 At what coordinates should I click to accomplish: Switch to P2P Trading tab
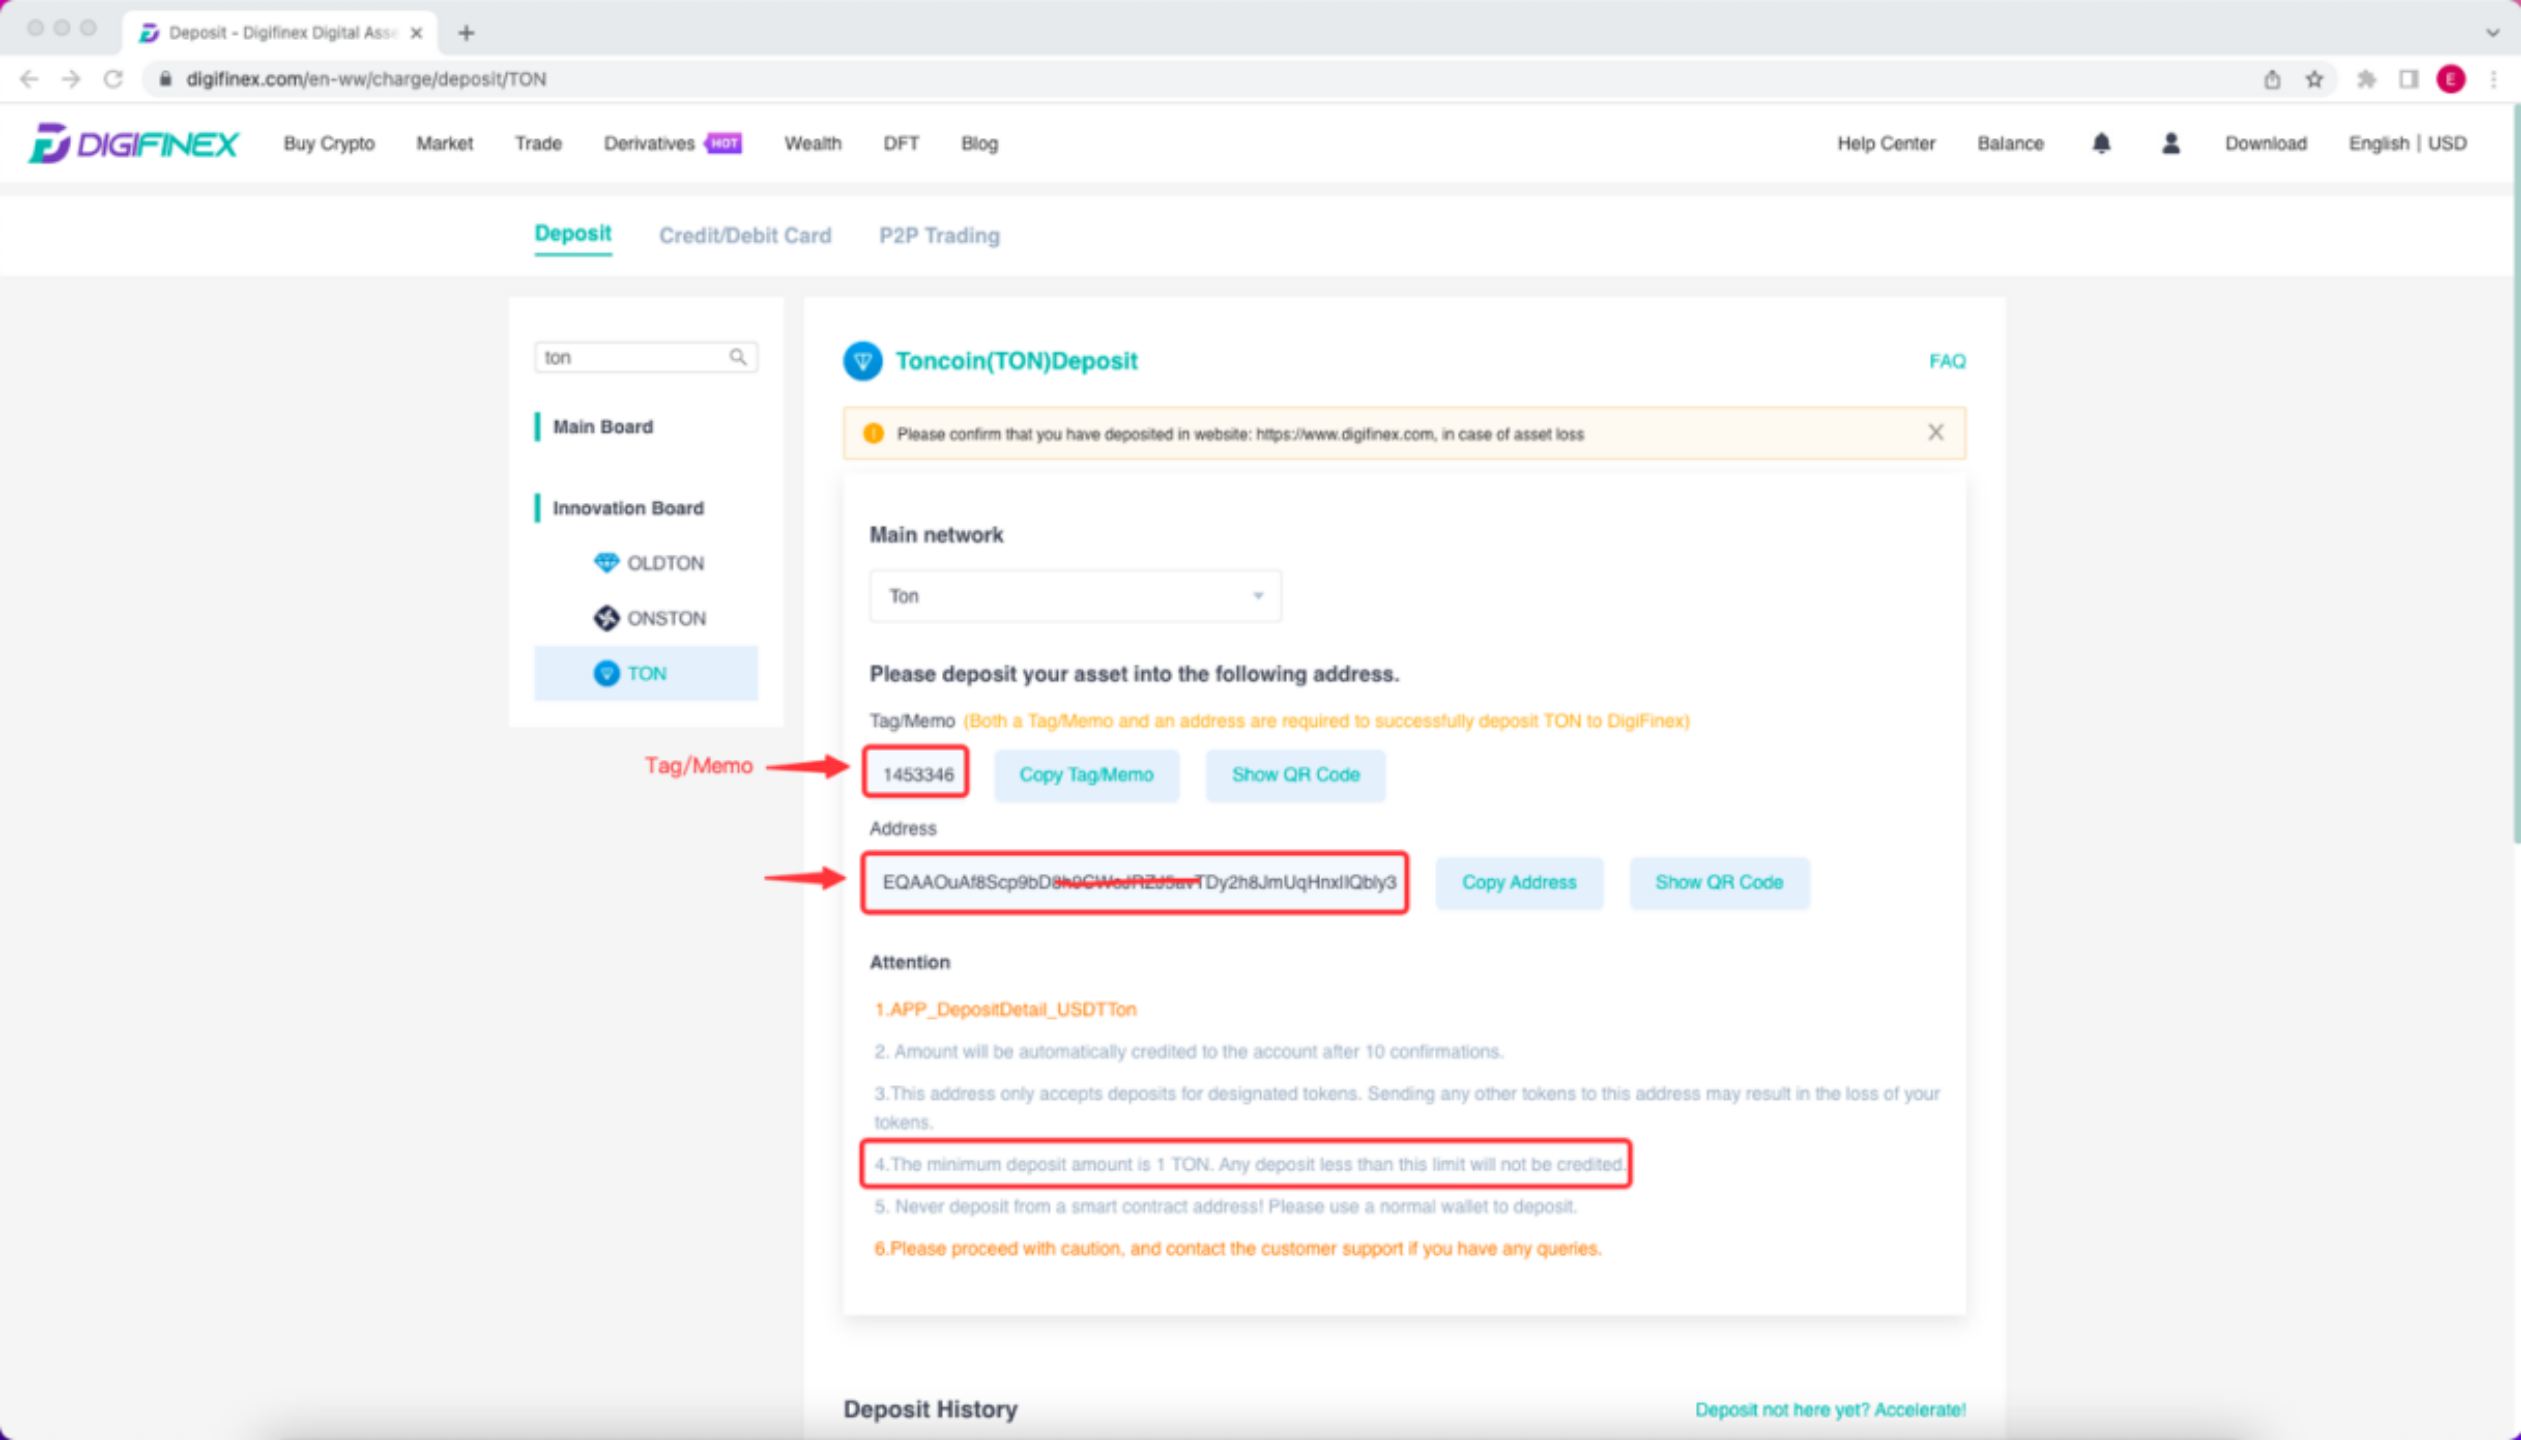point(939,236)
